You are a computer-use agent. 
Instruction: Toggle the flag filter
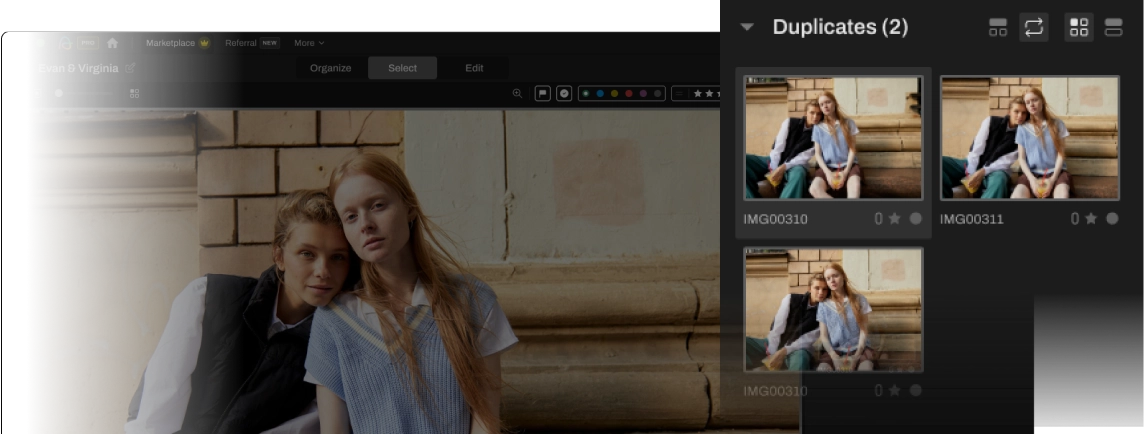[x=543, y=93]
